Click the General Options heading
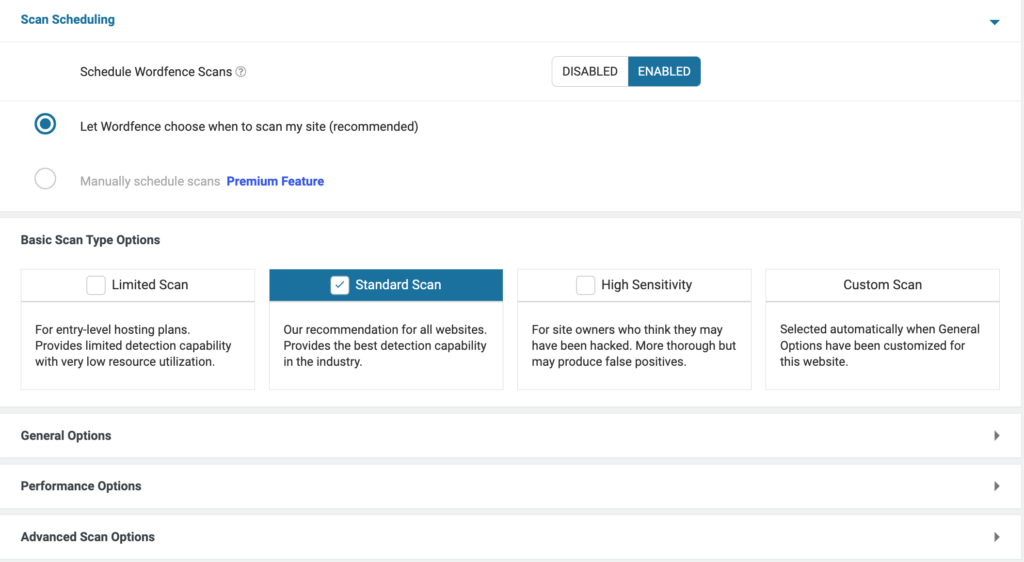Screen dimensions: 1024x562 coord(66,435)
